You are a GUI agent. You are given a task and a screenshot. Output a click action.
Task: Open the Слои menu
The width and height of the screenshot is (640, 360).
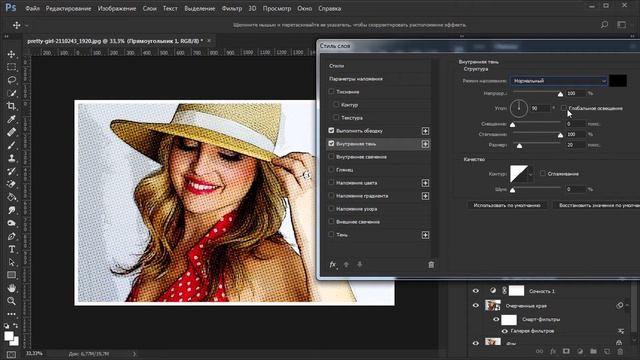pyautogui.click(x=149, y=8)
